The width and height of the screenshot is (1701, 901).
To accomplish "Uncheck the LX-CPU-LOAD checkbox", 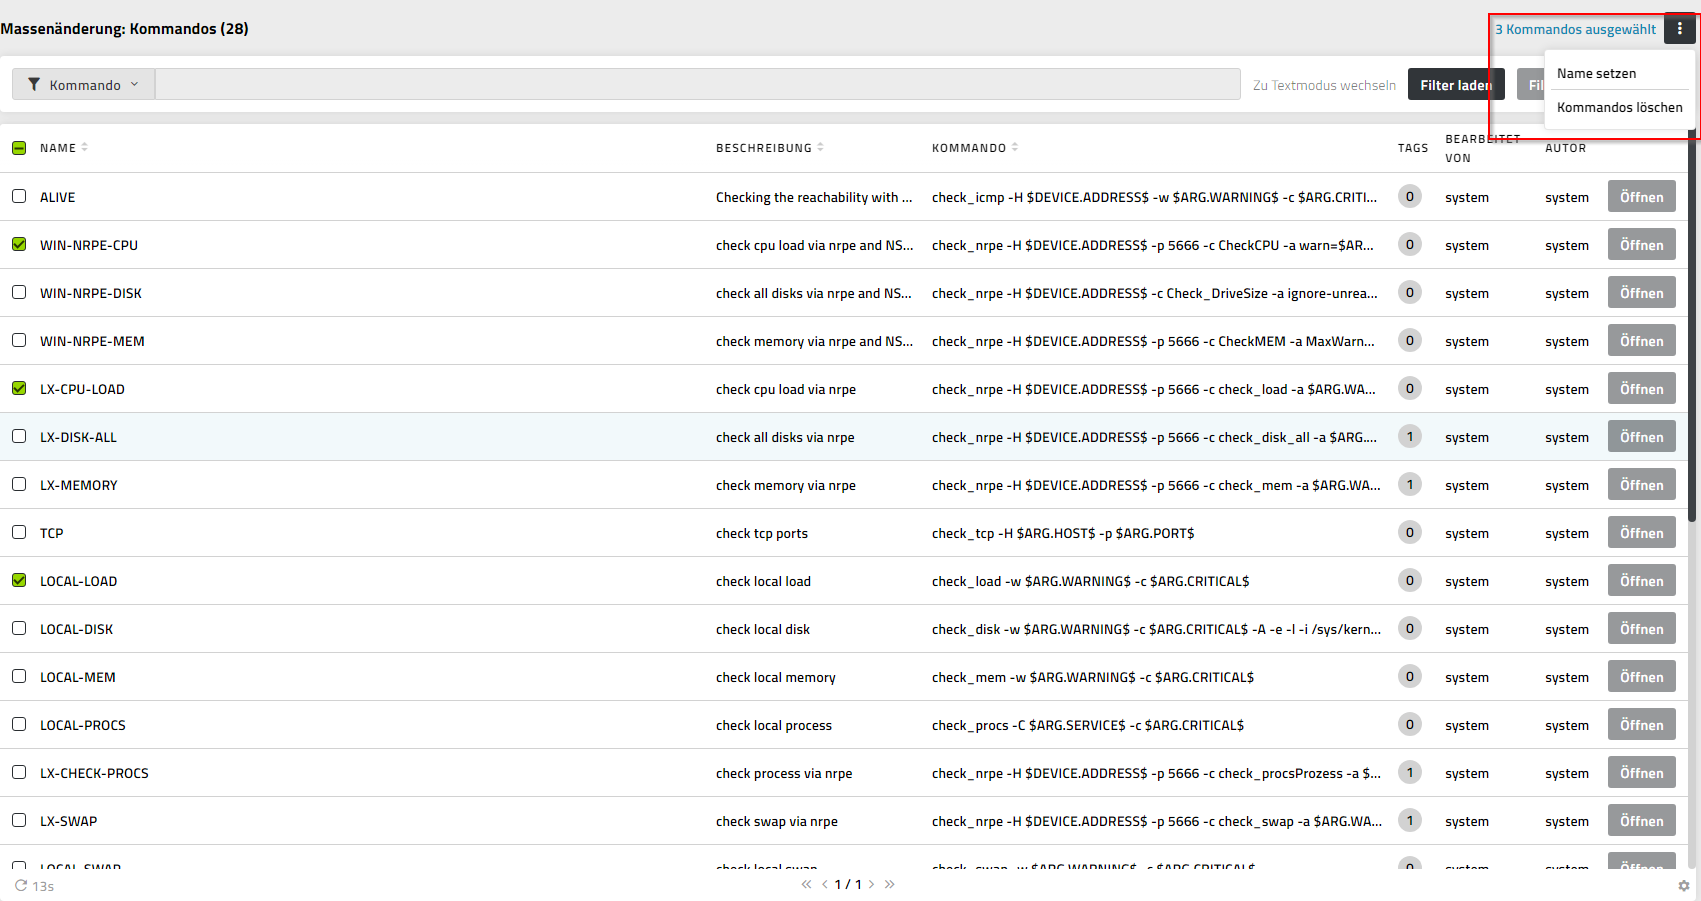I will [x=19, y=388].
